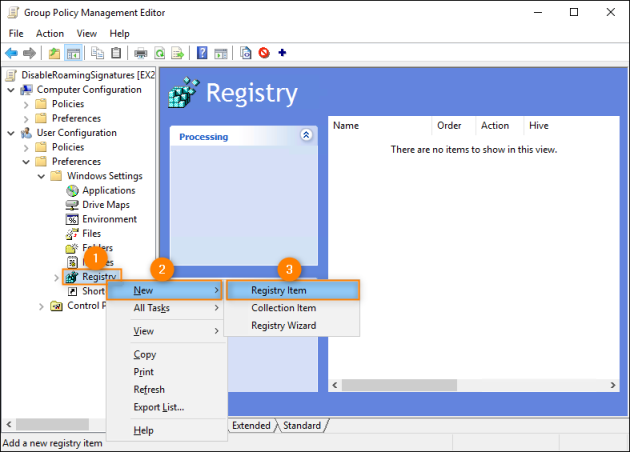
Task: Choose Registry Item from the submenu
Action: (278, 290)
